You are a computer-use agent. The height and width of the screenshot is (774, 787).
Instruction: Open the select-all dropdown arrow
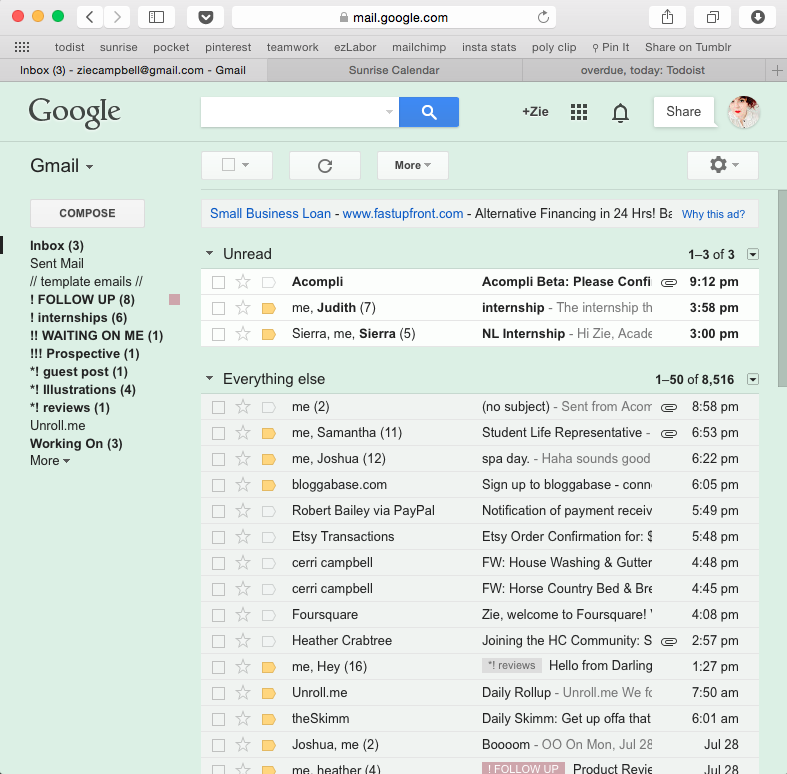coord(245,165)
